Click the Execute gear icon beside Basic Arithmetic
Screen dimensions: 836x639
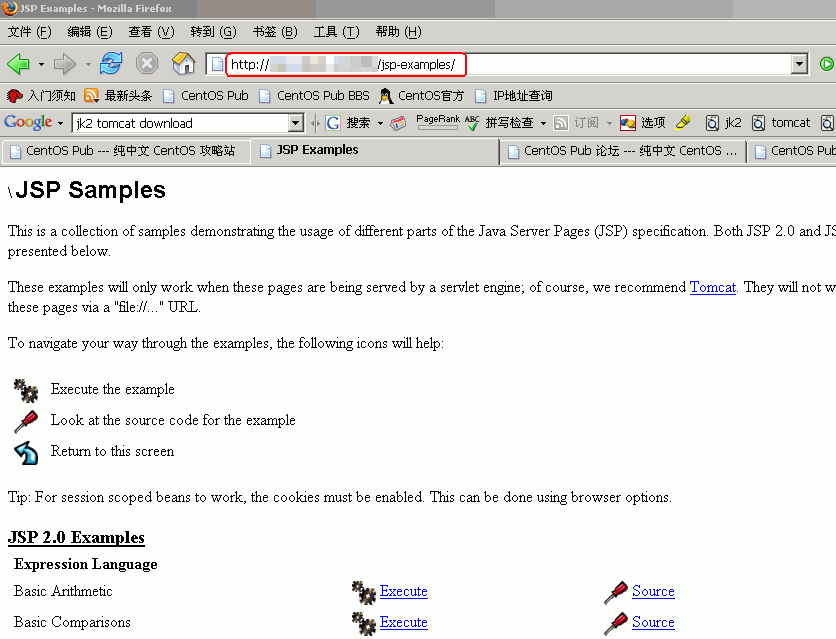(362, 592)
